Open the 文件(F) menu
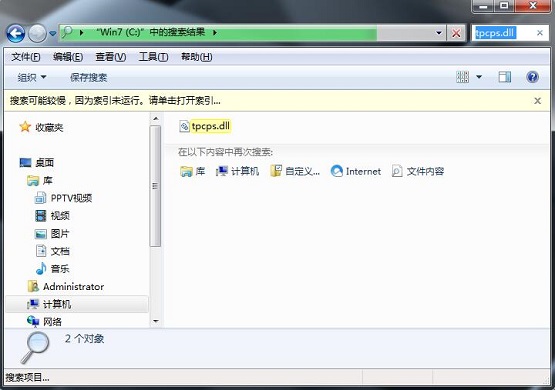The height and width of the screenshot is (390, 555). click(x=25, y=57)
